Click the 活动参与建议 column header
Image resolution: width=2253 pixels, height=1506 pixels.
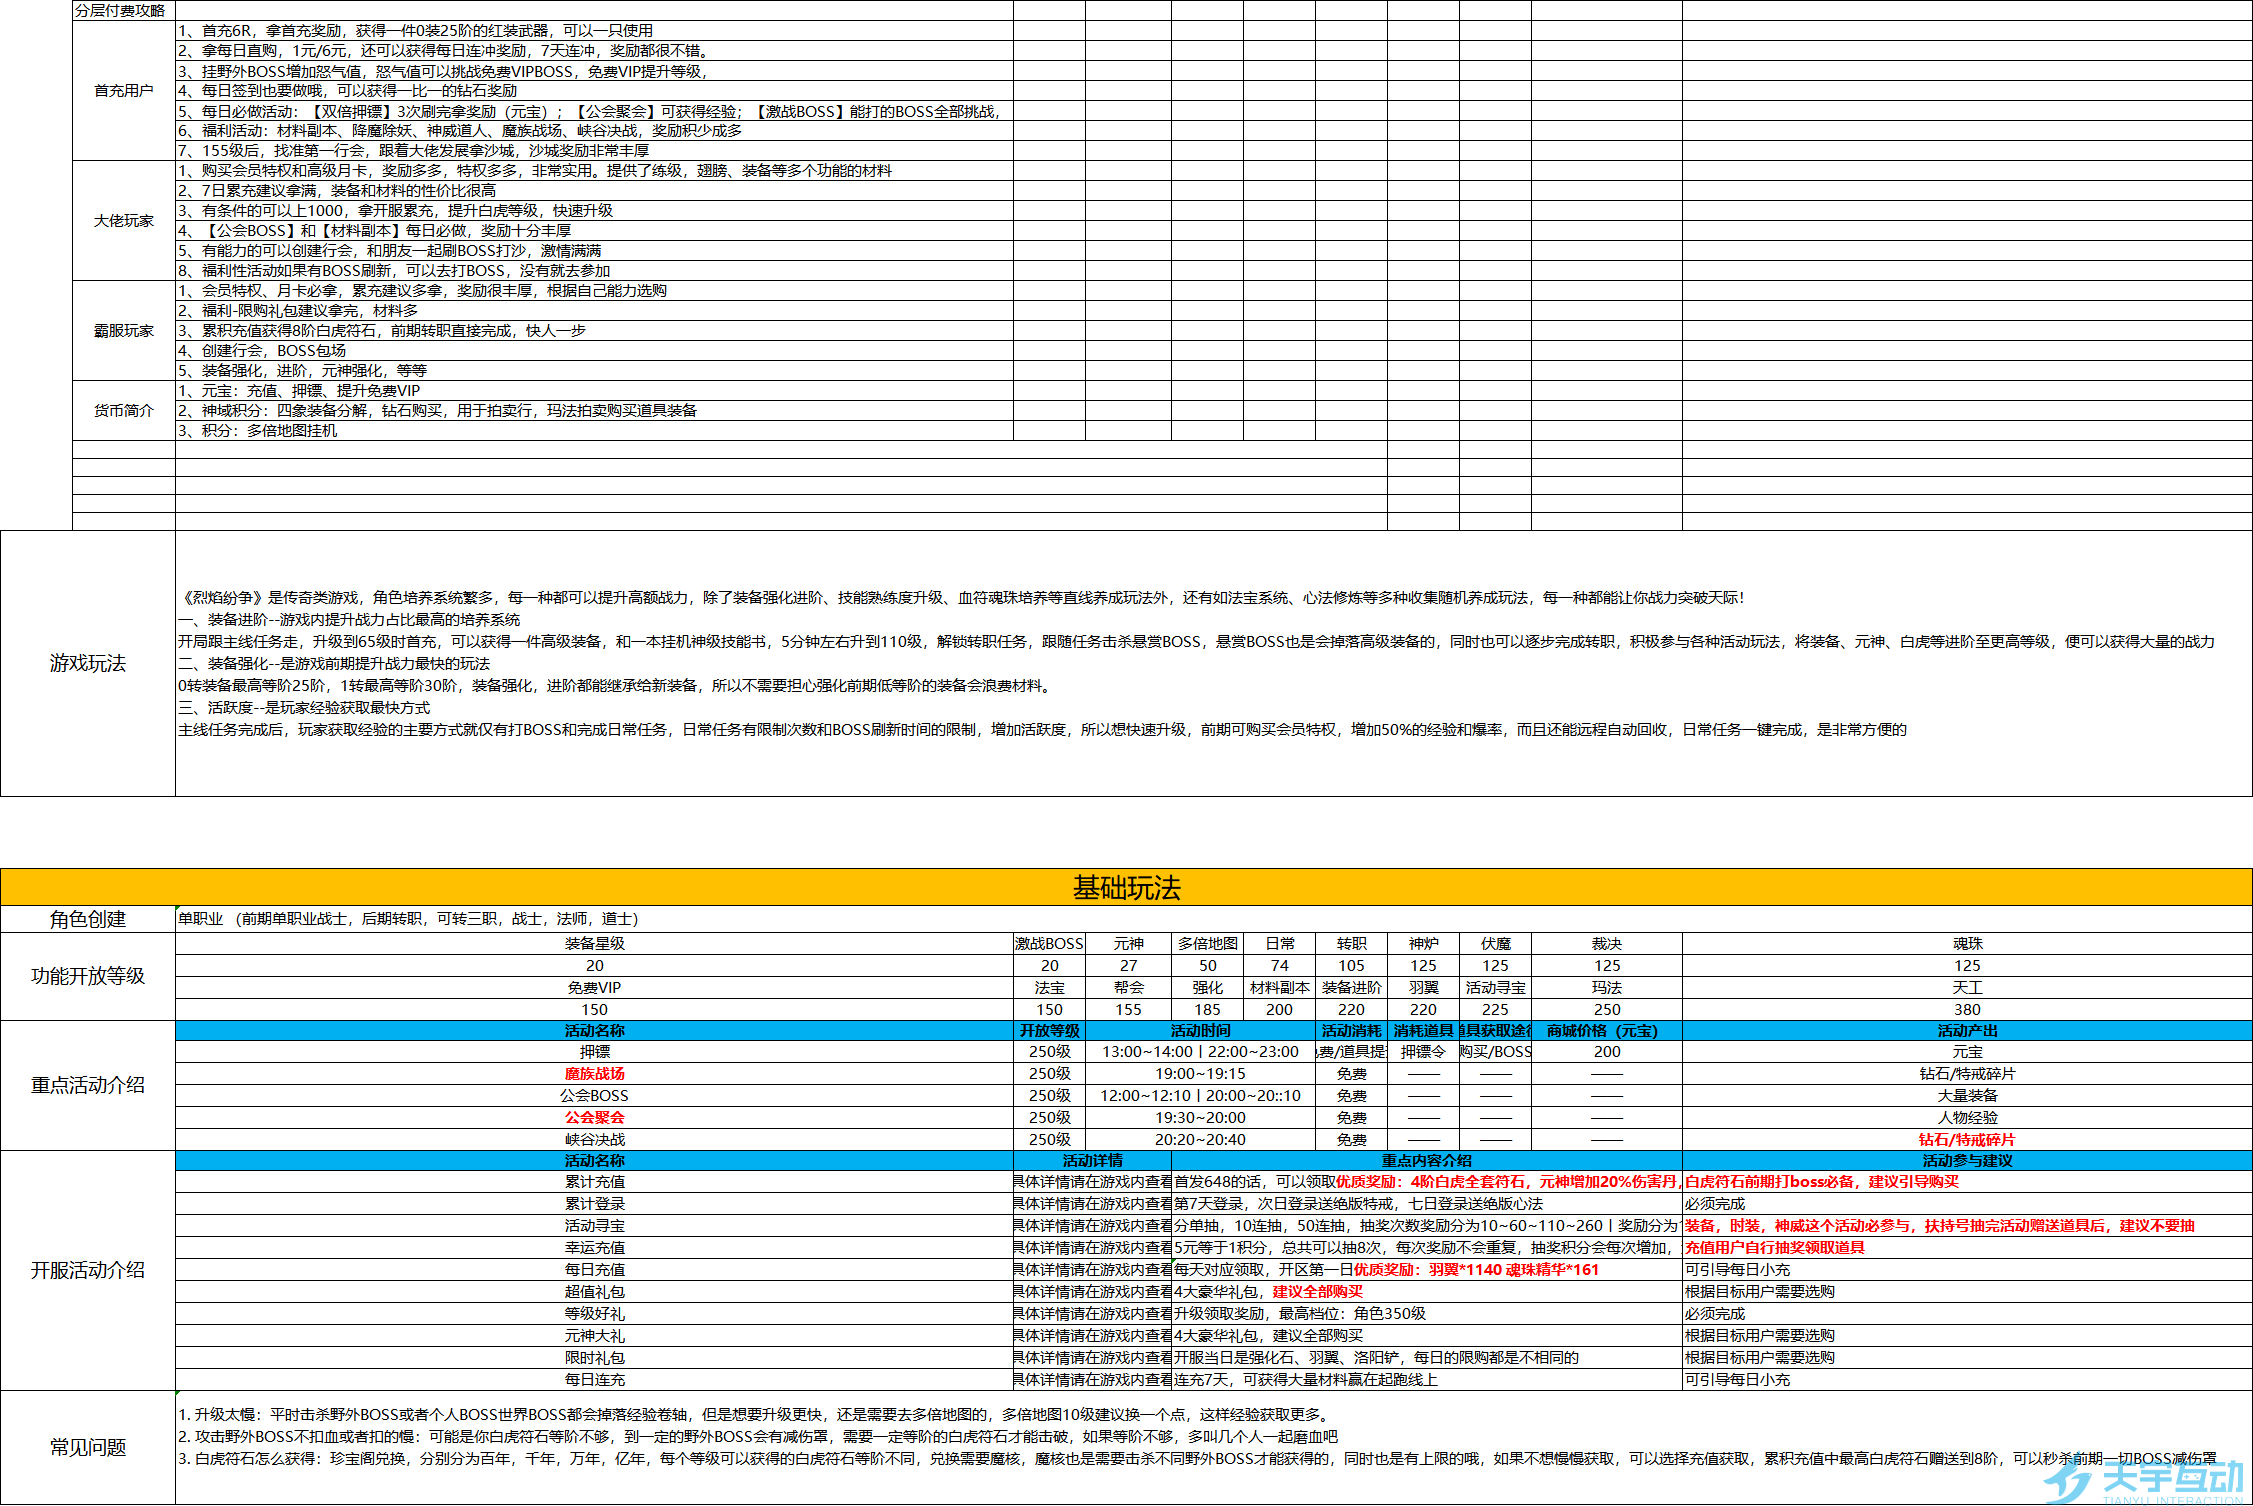pyautogui.click(x=1967, y=1161)
